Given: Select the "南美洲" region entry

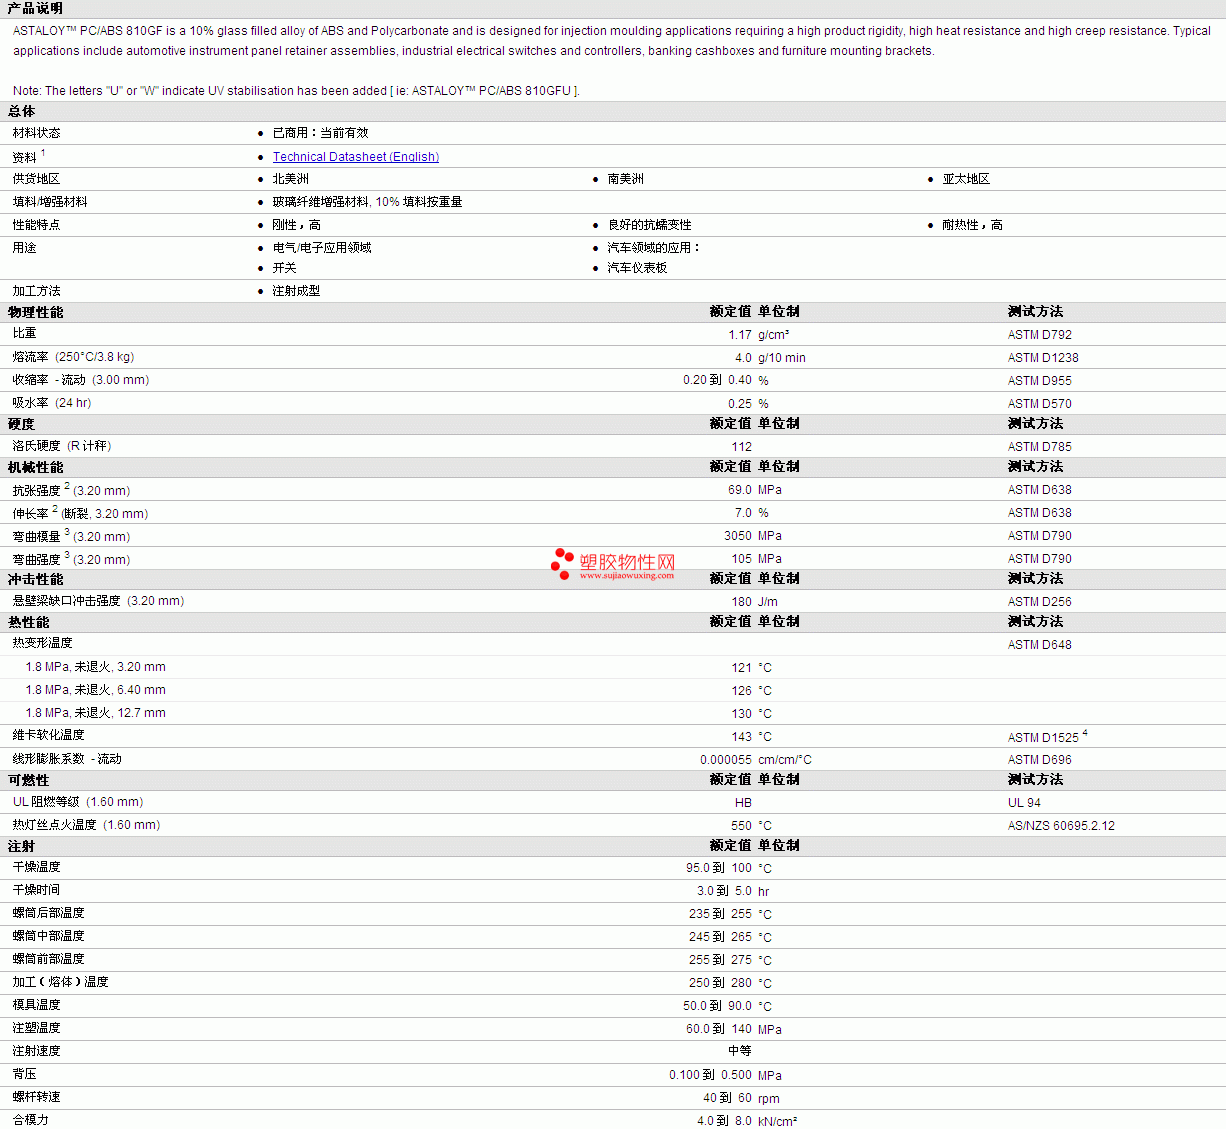Looking at the screenshot, I should [x=625, y=179].
